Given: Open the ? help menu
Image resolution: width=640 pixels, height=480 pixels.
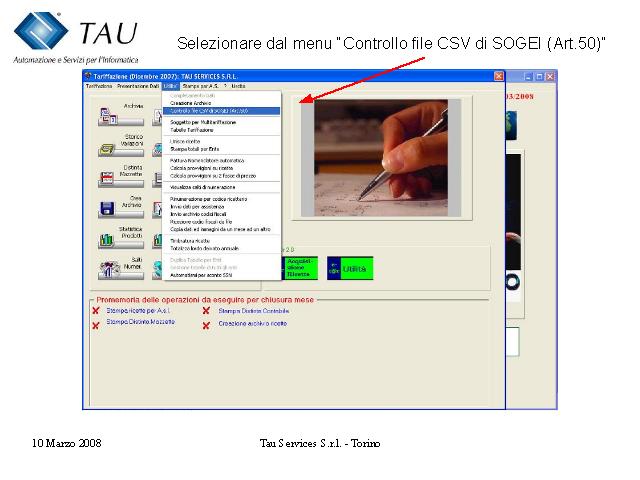Looking at the screenshot, I should 225,86.
